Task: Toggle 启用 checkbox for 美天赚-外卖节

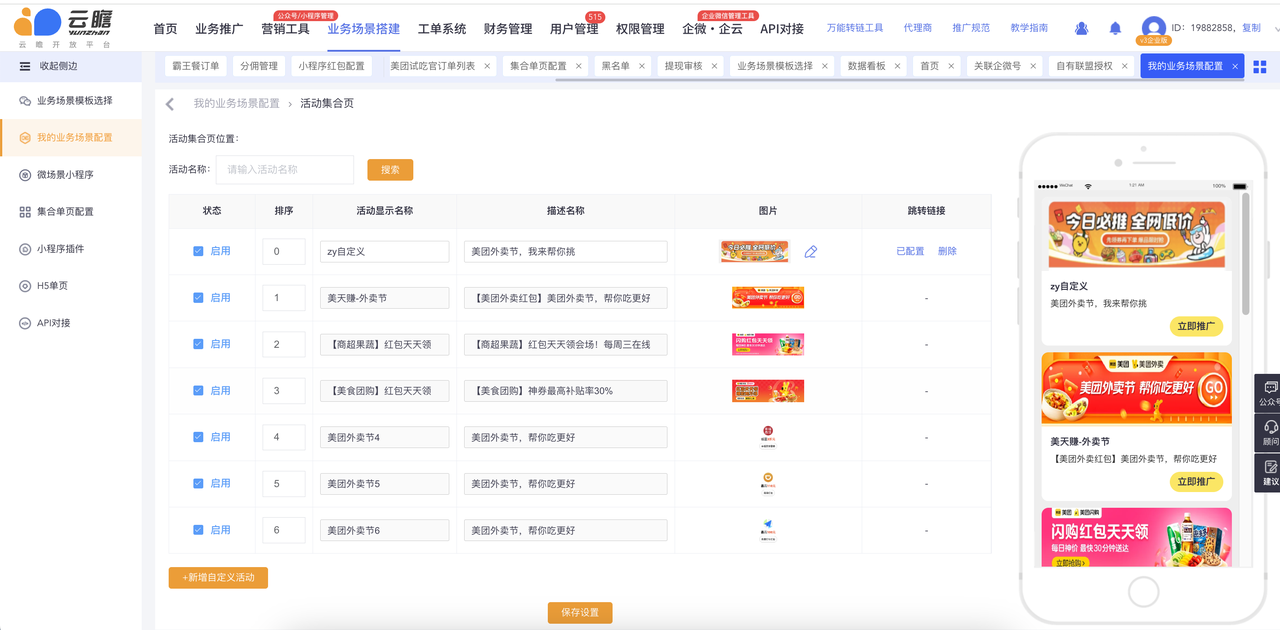Action: [198, 298]
